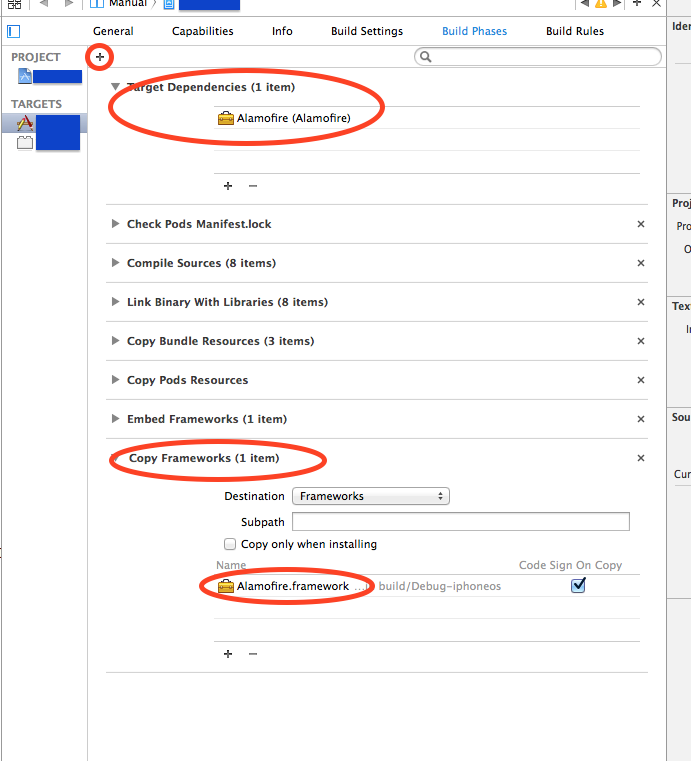The width and height of the screenshot is (691, 761).
Task: Expand Copy Bundle Resources (3 items)
Action: [x=115, y=341]
